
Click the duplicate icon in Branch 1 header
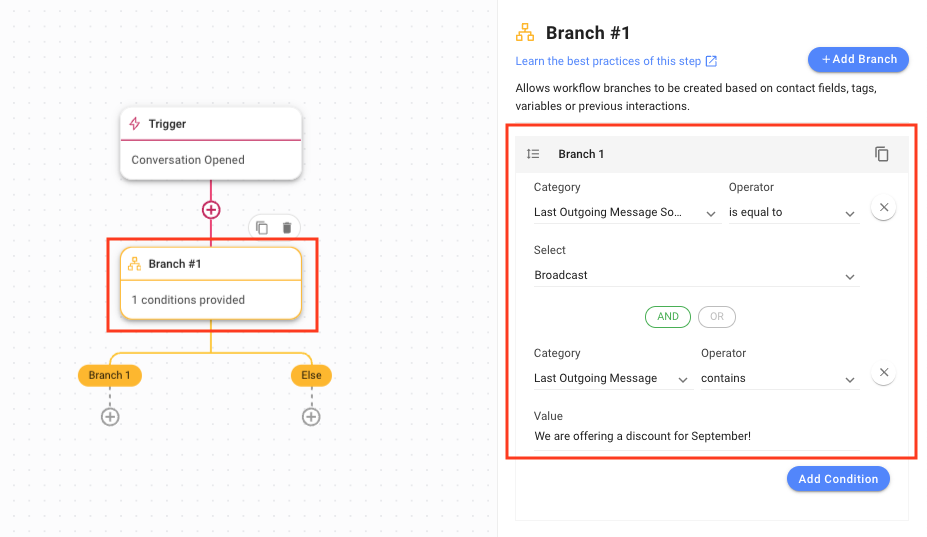click(x=881, y=154)
